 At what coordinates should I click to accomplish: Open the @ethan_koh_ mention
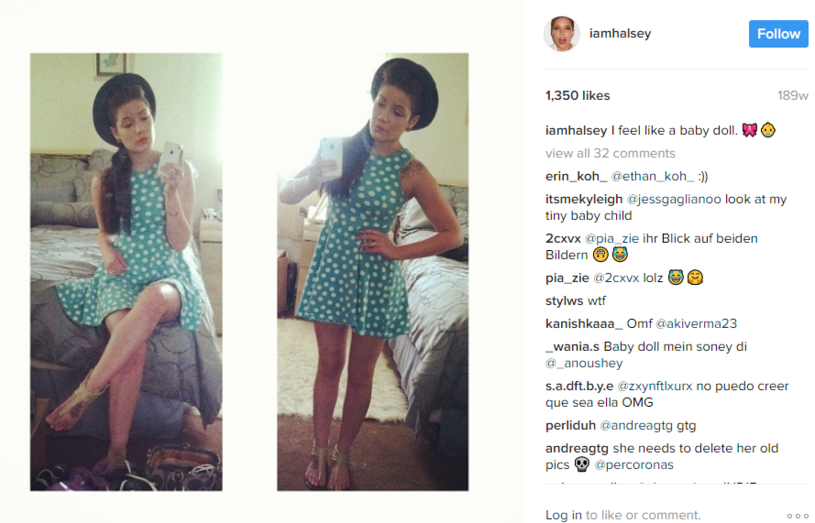point(652,177)
